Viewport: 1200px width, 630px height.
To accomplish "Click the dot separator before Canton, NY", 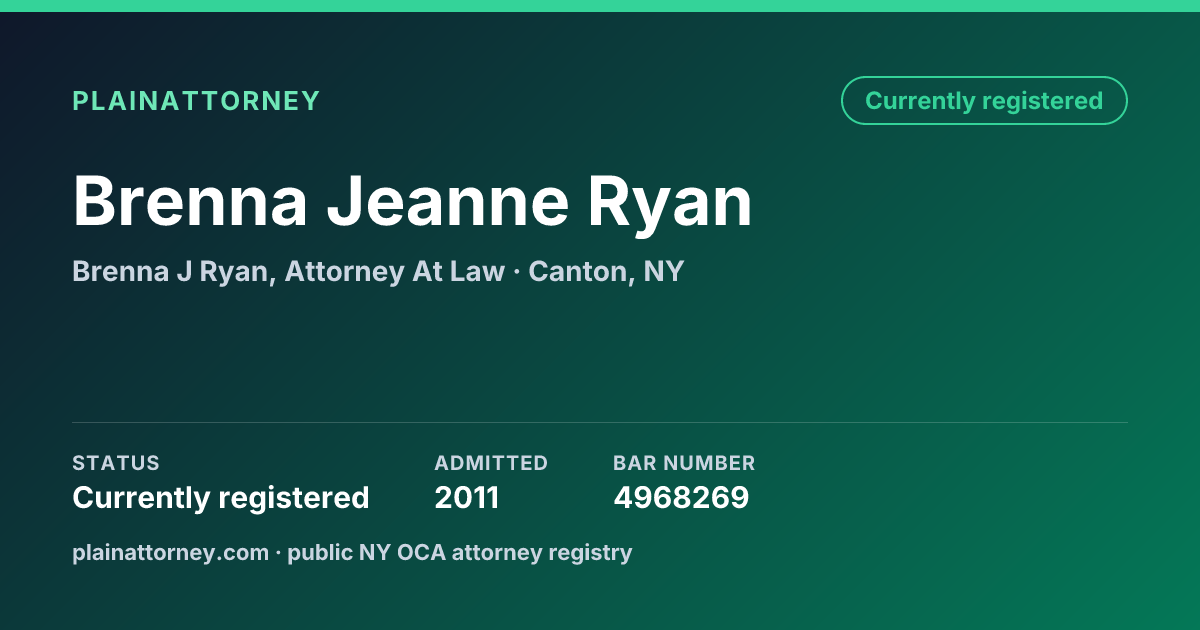I will click(x=516, y=272).
